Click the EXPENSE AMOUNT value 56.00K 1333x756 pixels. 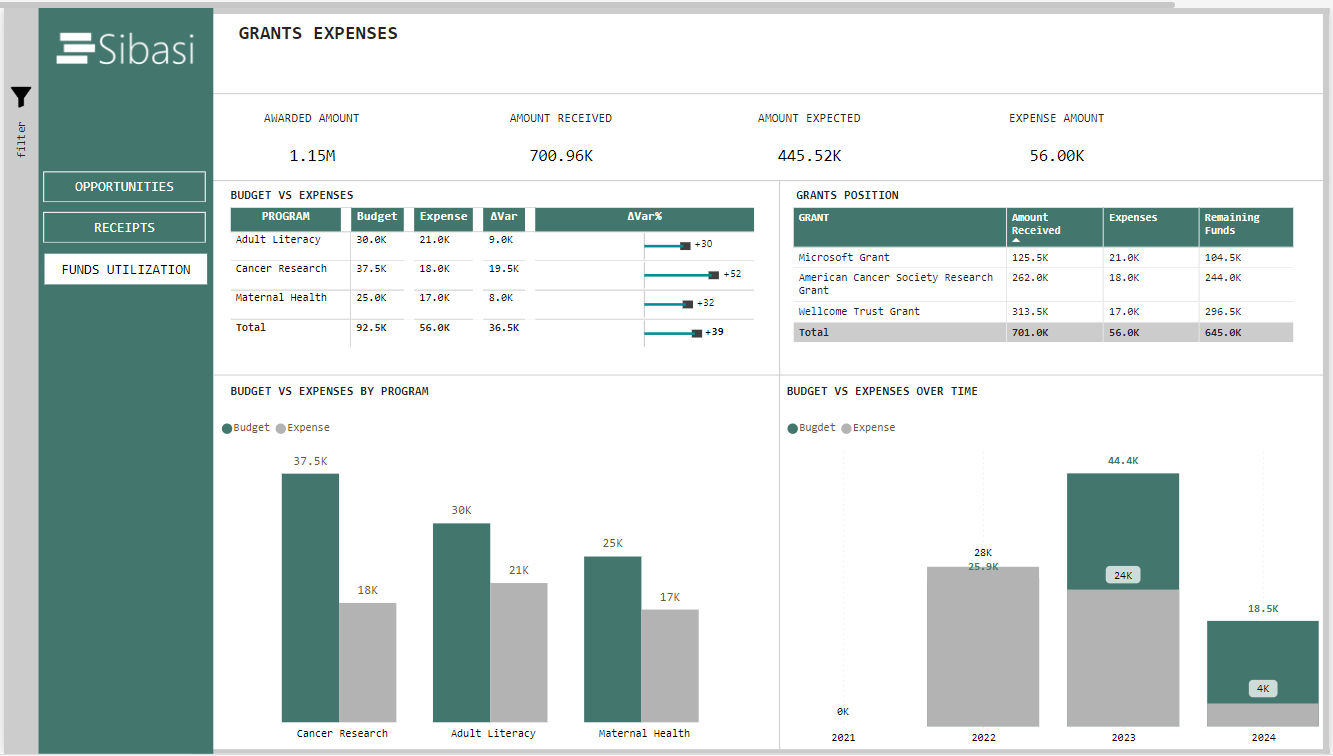[1057, 156]
